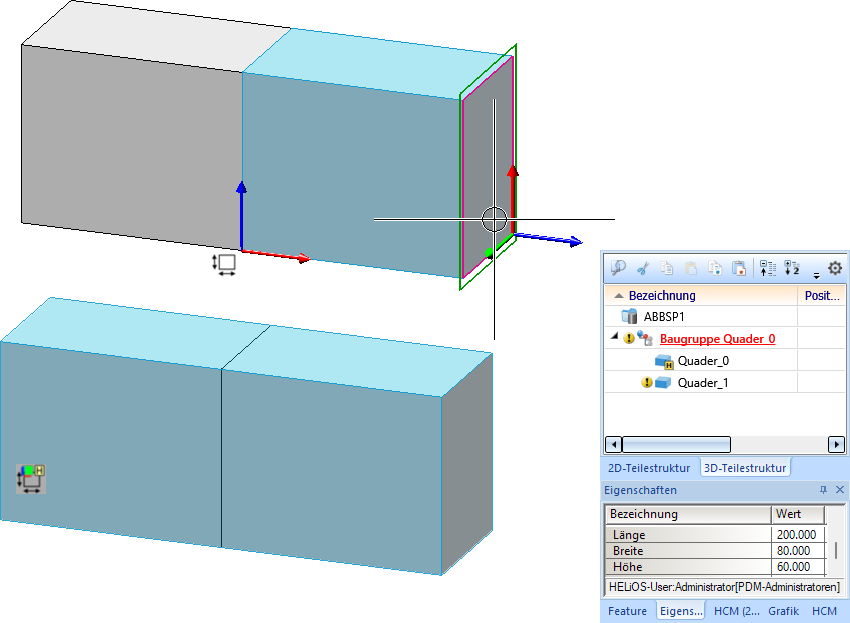Click the Höhe value 60.000
The width and height of the screenshot is (850, 623).
(x=793, y=567)
